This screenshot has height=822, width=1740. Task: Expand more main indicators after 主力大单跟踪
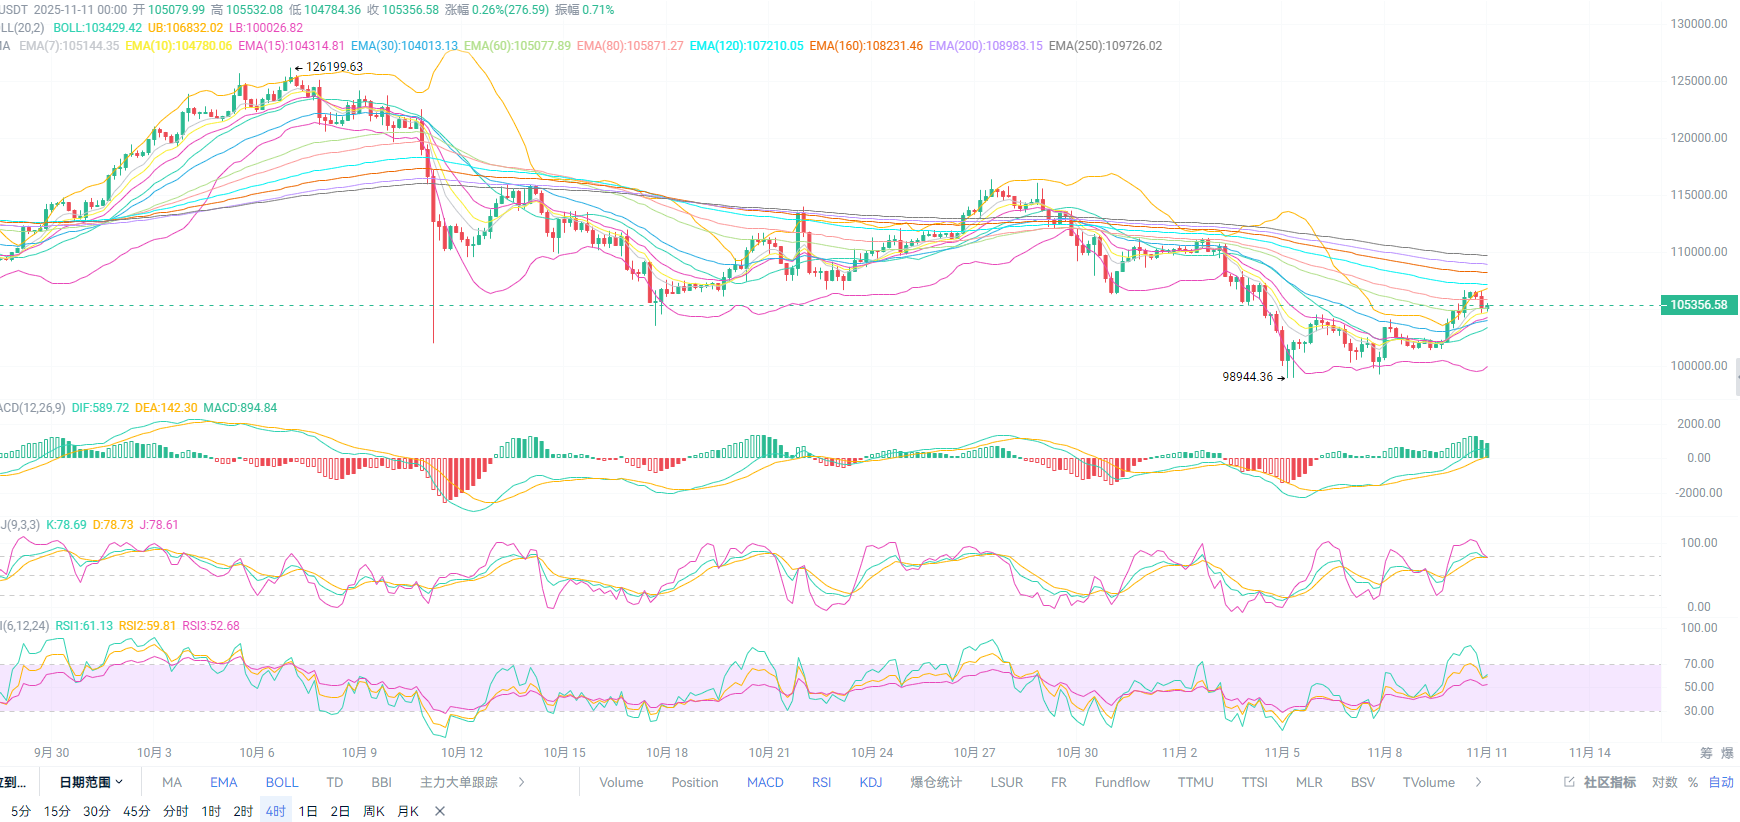[521, 782]
